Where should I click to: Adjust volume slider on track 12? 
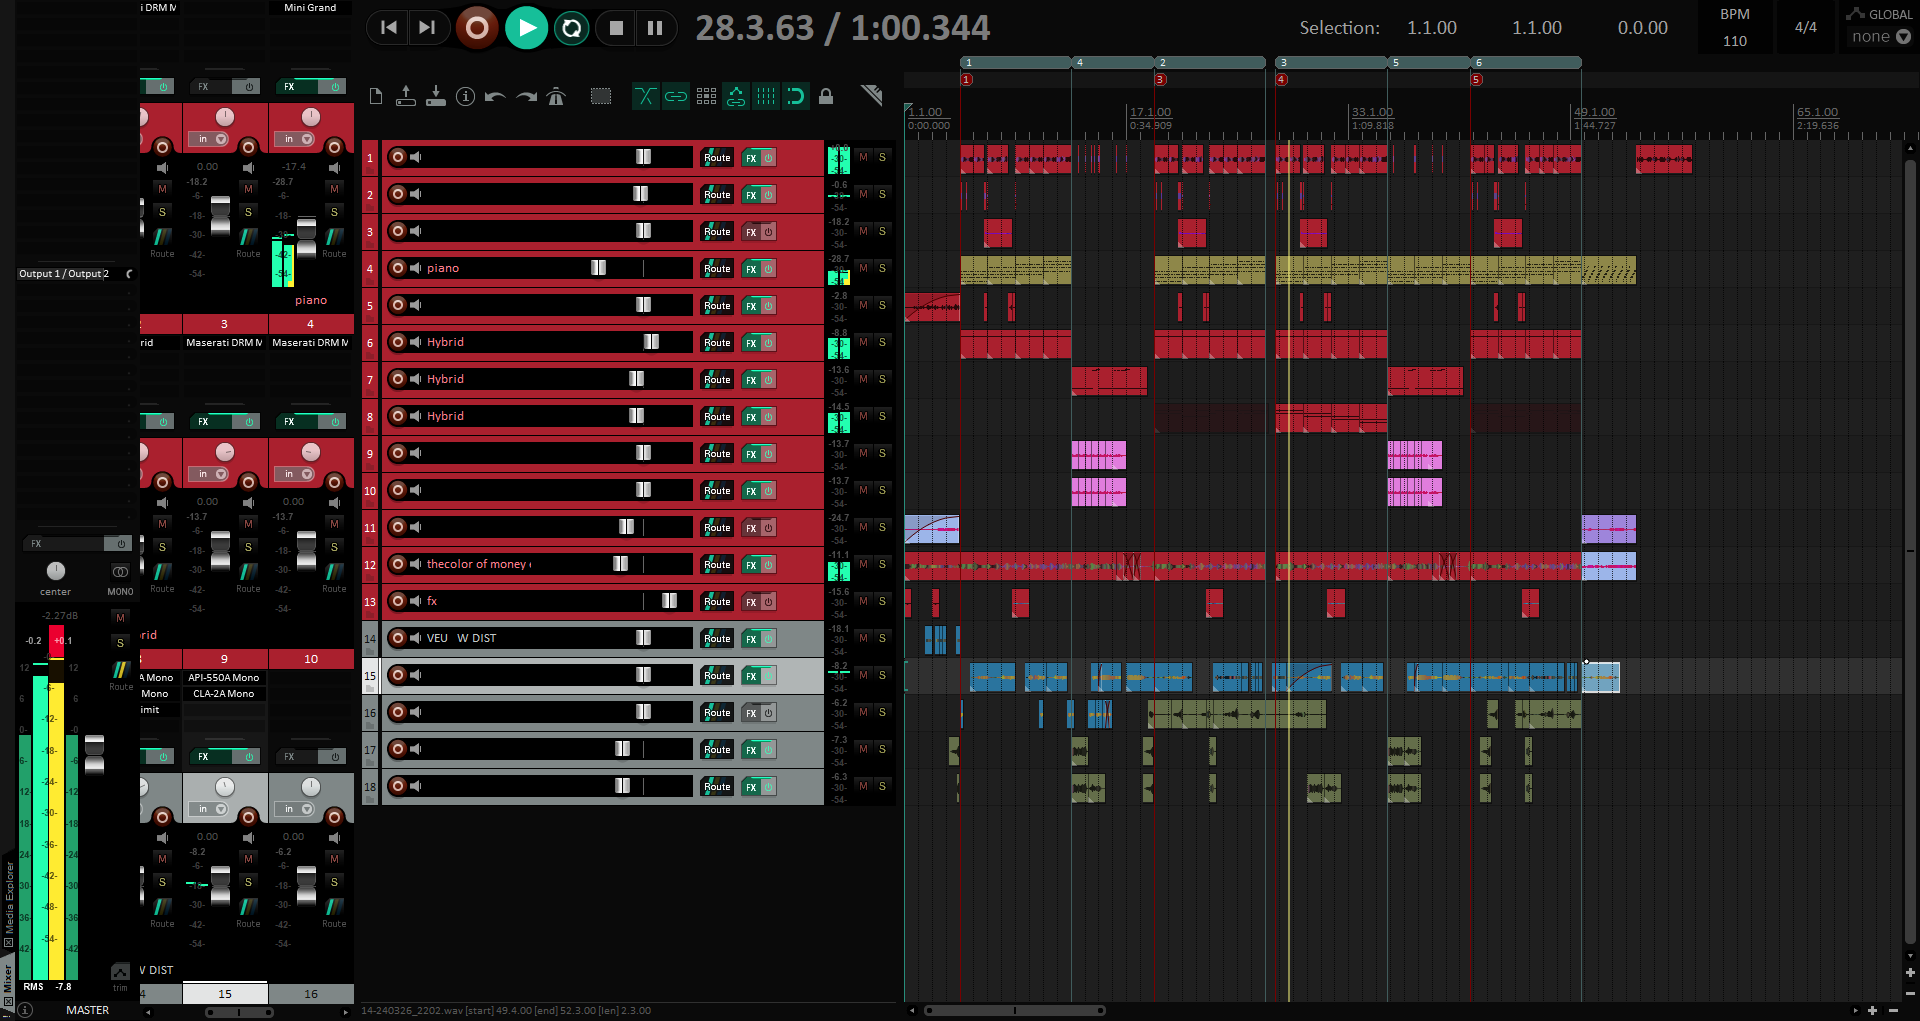click(x=620, y=564)
